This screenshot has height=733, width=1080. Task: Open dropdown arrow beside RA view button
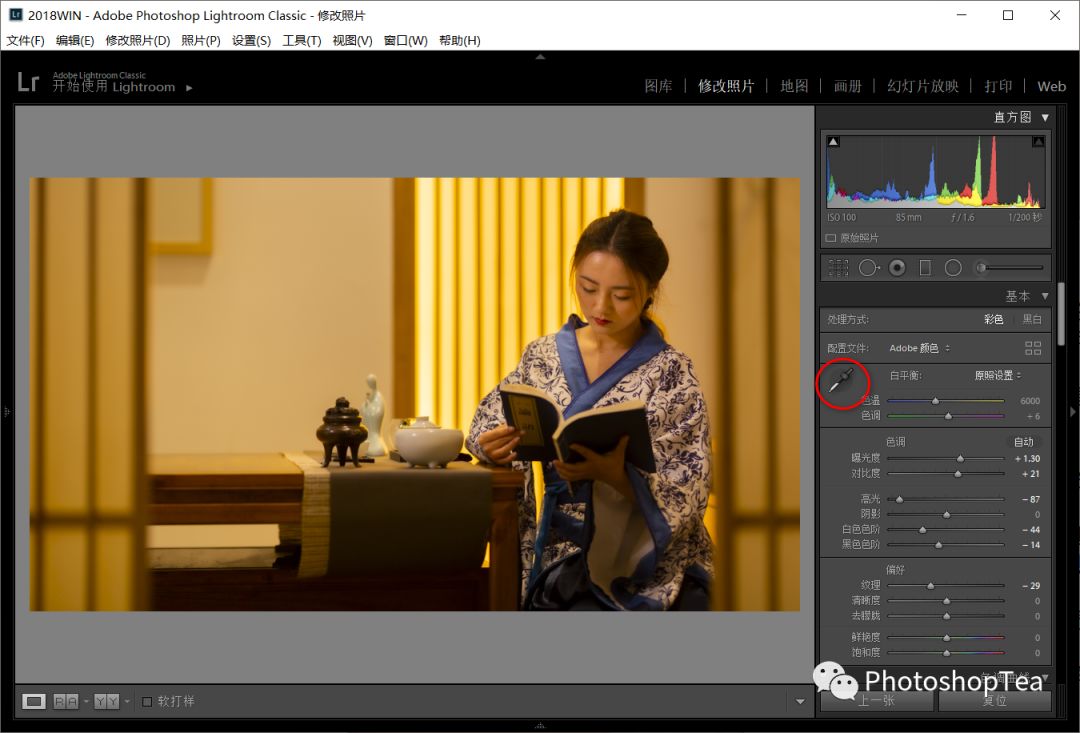coord(86,701)
